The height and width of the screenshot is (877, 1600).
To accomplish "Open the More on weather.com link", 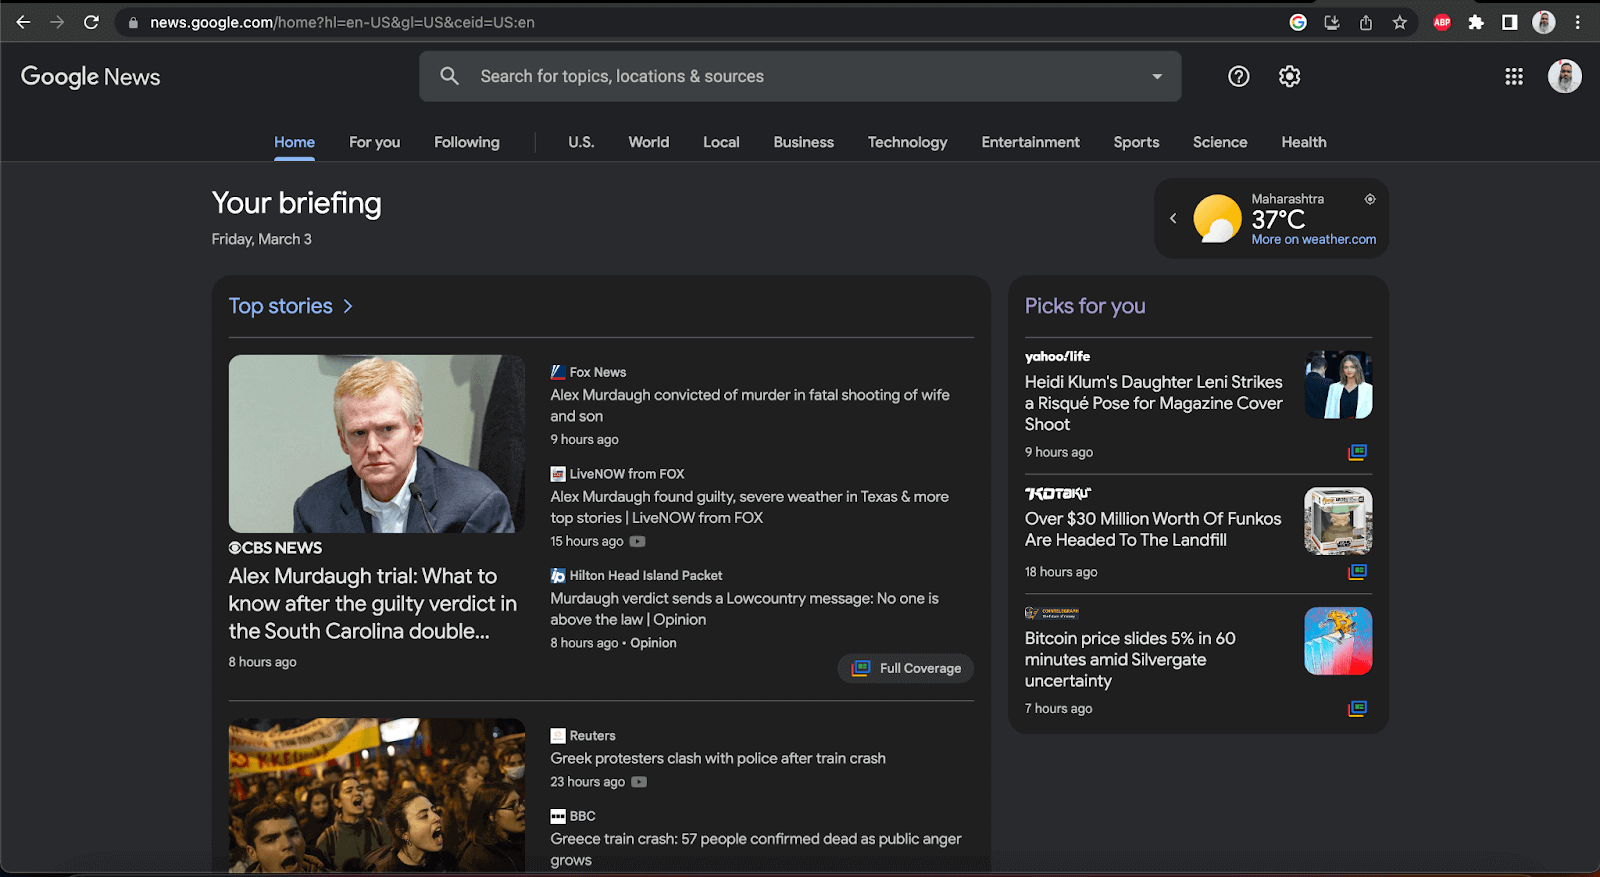I will pos(1313,240).
